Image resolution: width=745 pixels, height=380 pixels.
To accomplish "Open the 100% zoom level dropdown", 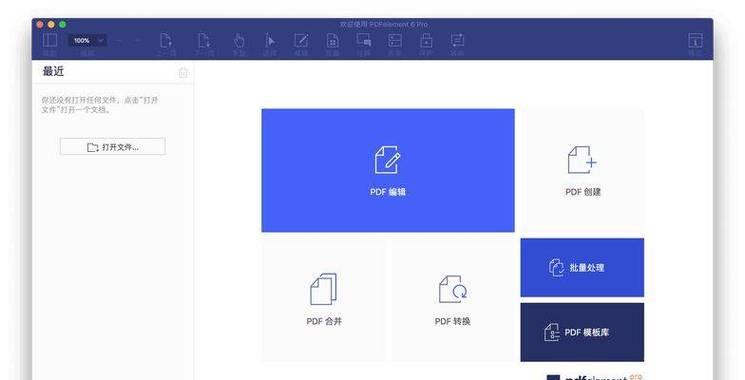I will (88, 41).
